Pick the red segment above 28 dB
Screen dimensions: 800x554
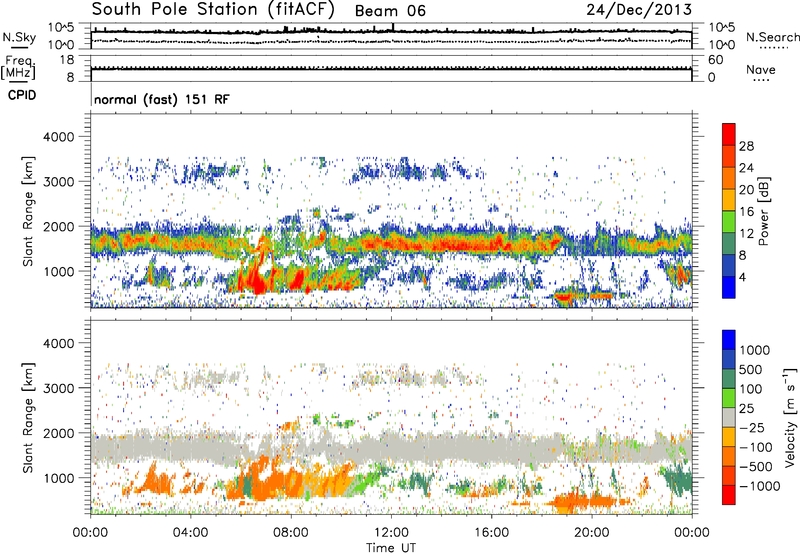click(x=729, y=134)
